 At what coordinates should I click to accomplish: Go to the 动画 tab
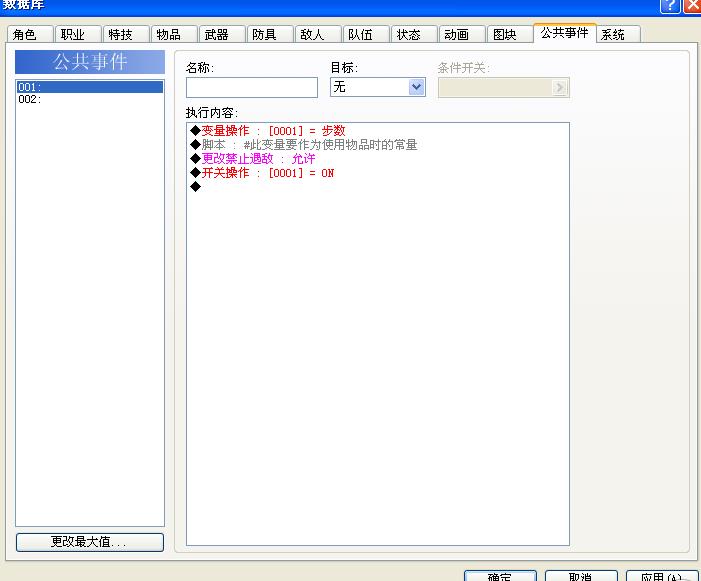462,34
